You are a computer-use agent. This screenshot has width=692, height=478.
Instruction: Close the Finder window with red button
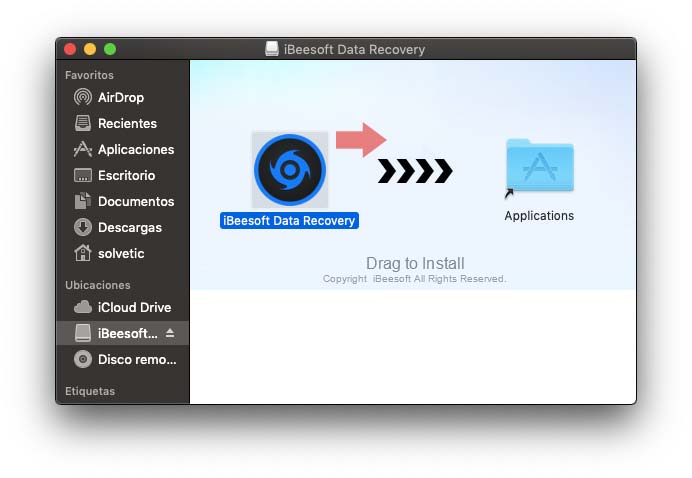(70, 49)
